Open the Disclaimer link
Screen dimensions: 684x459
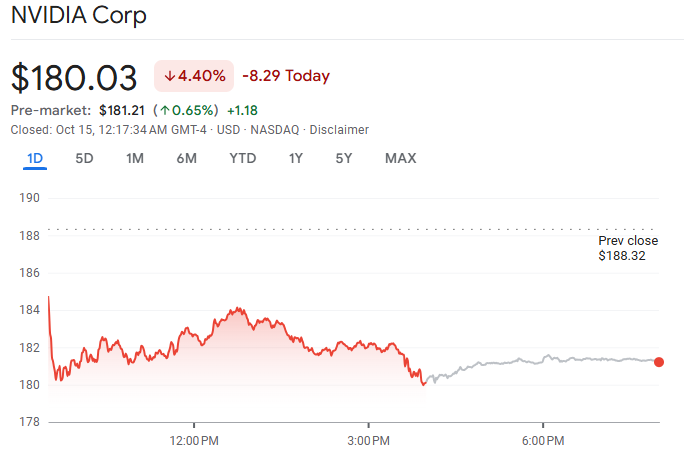tap(339, 130)
